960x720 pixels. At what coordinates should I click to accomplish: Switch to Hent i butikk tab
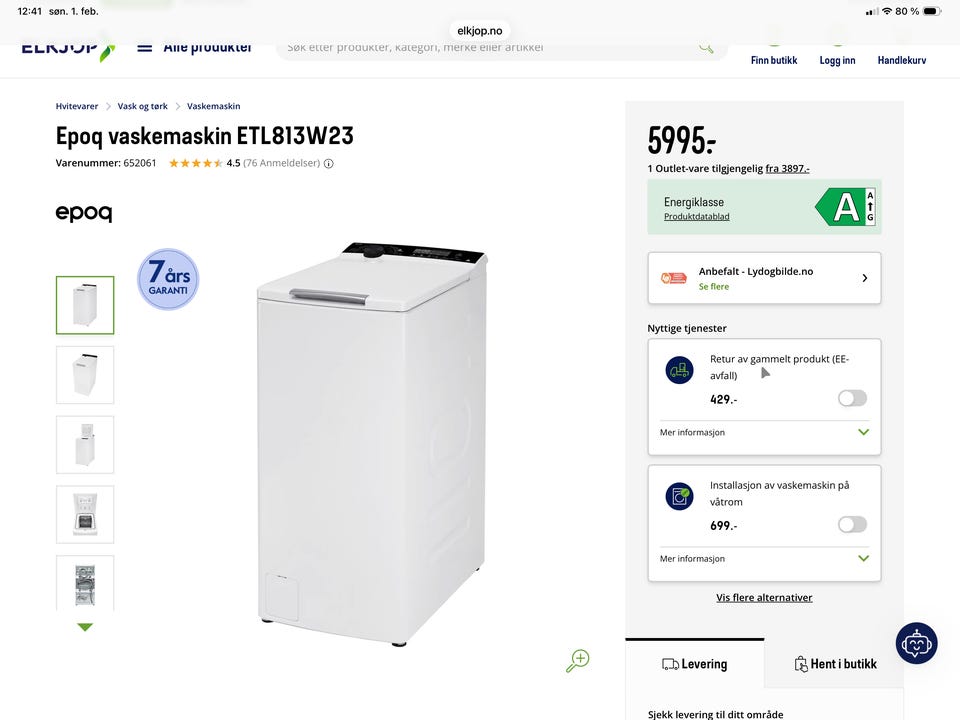(x=835, y=664)
